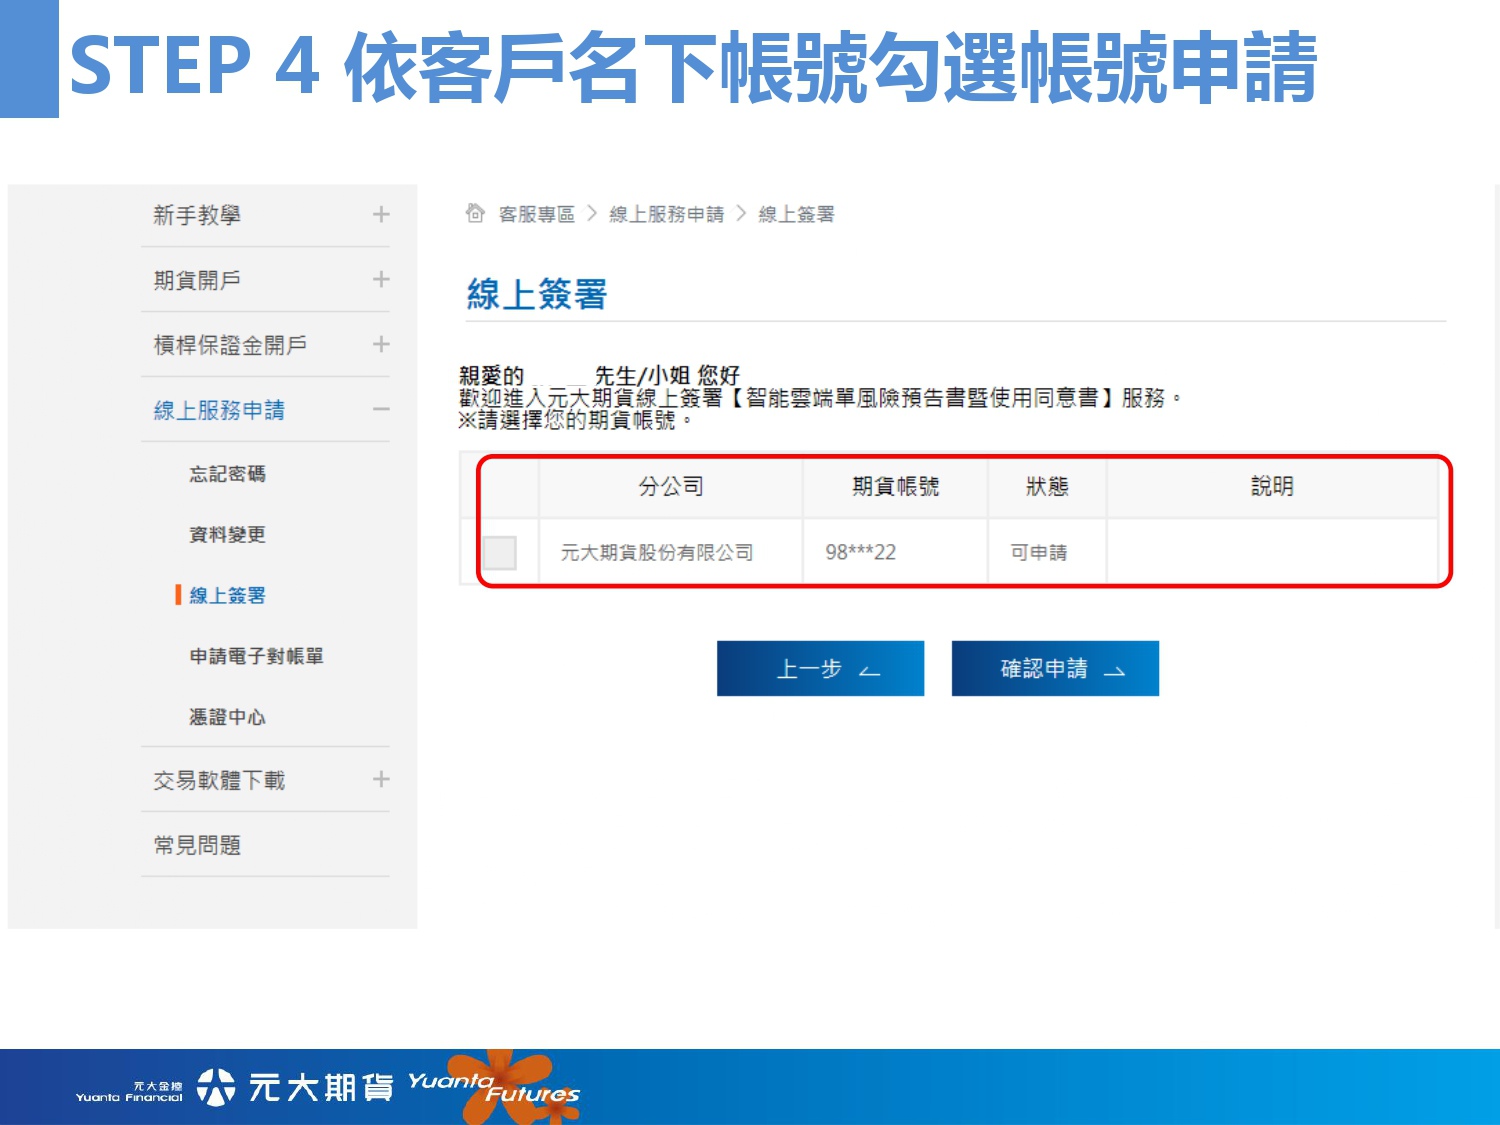Select 線上簽署 submenu link
The width and height of the screenshot is (1500, 1125).
coord(228,596)
